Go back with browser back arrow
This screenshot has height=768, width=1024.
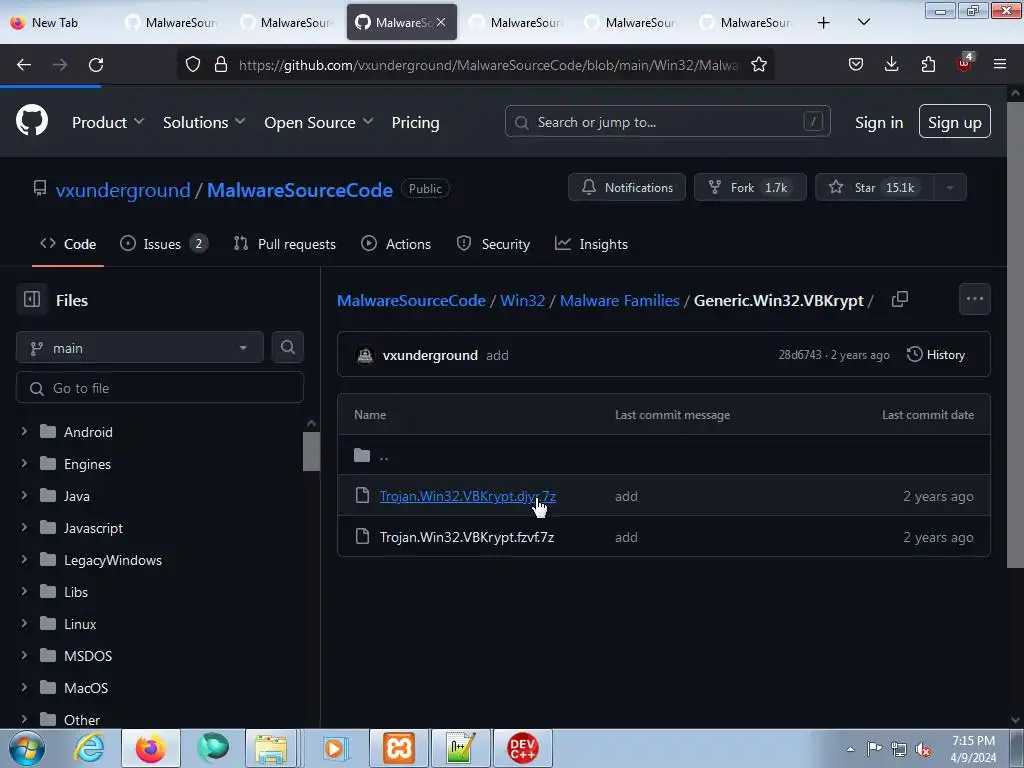(24, 65)
